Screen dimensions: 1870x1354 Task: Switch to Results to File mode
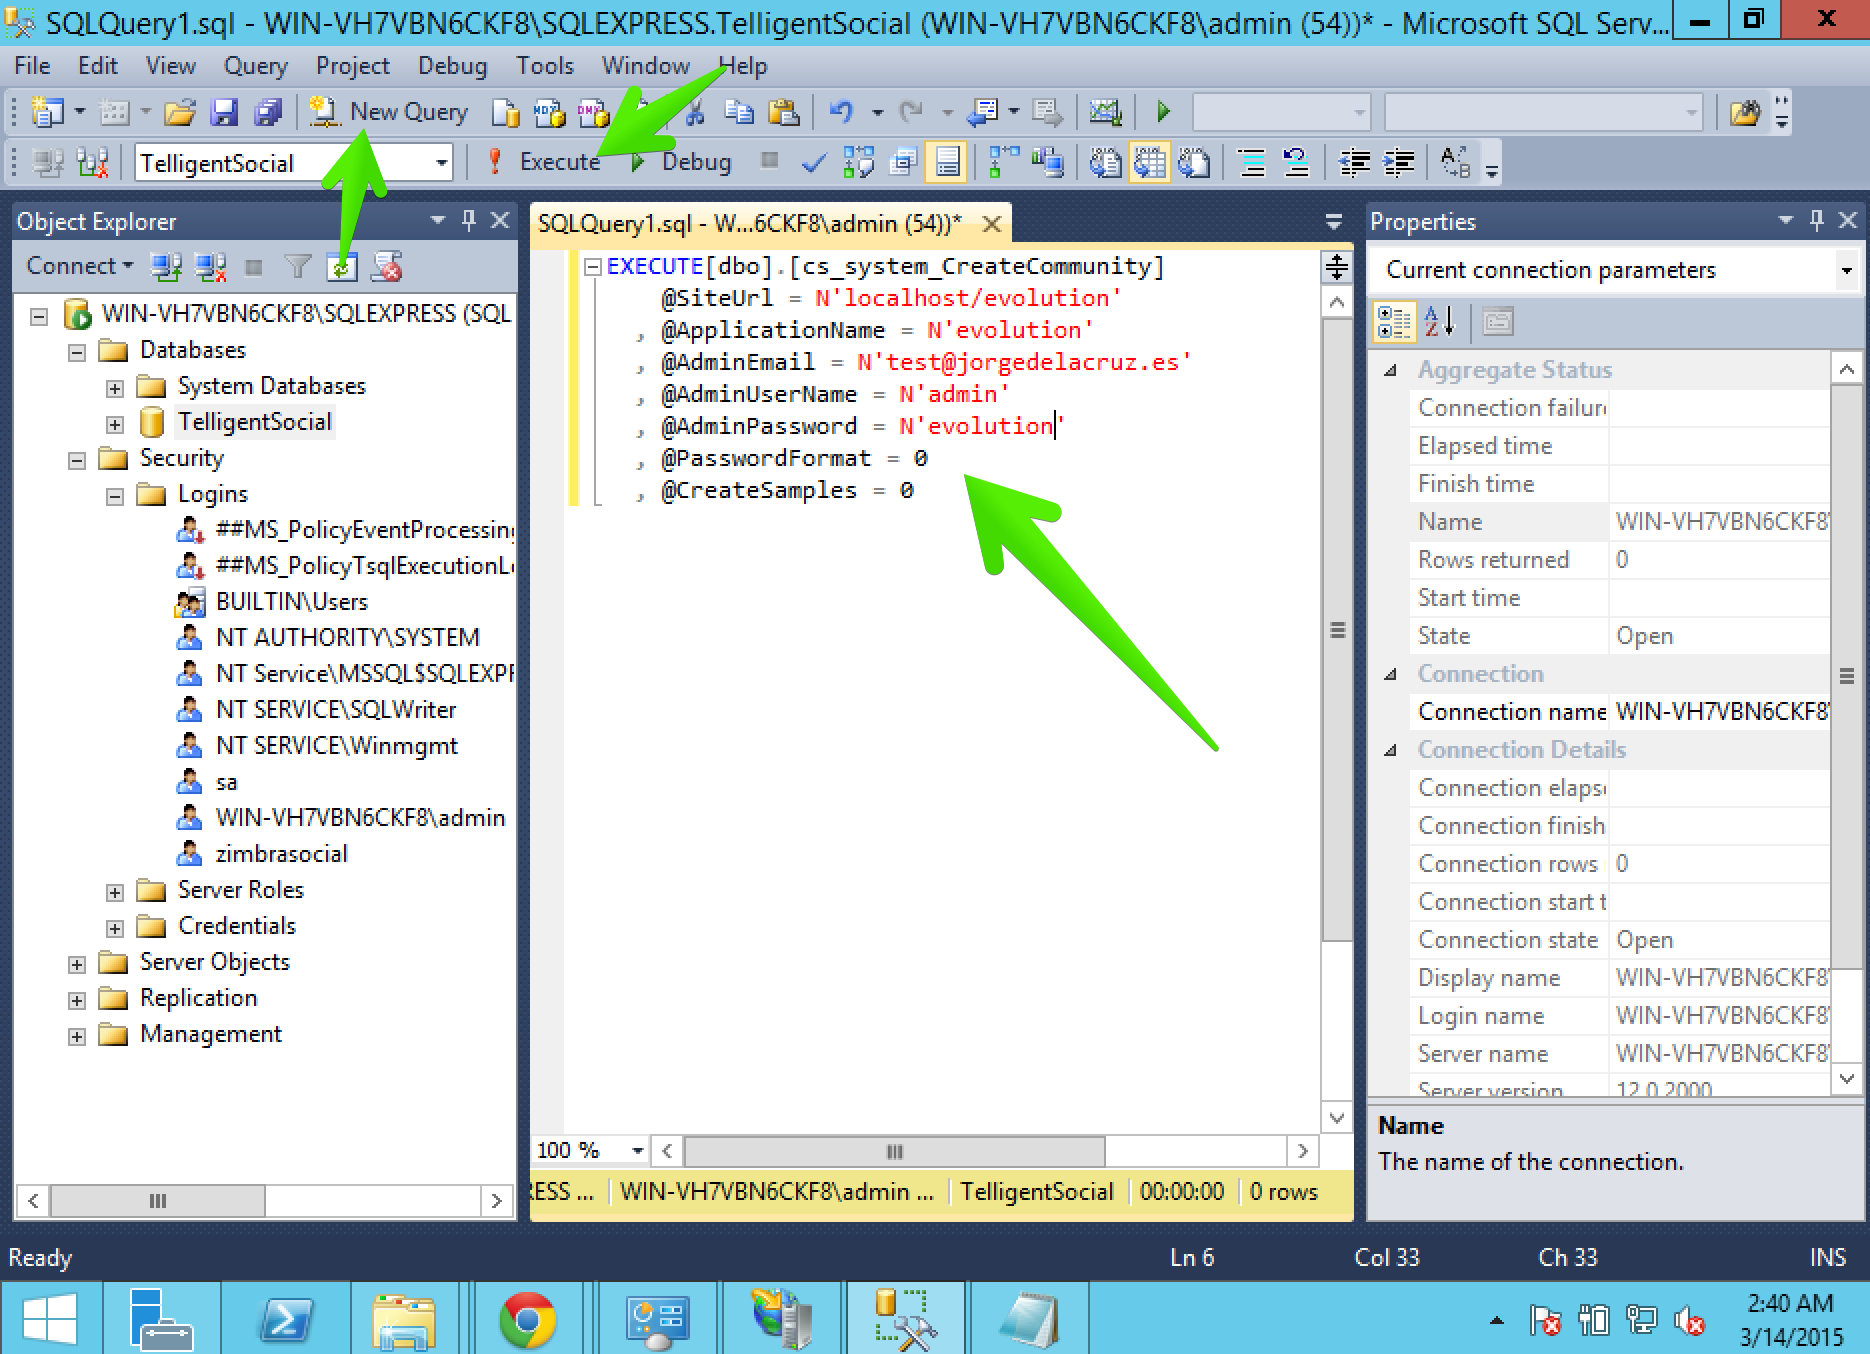click(1193, 162)
